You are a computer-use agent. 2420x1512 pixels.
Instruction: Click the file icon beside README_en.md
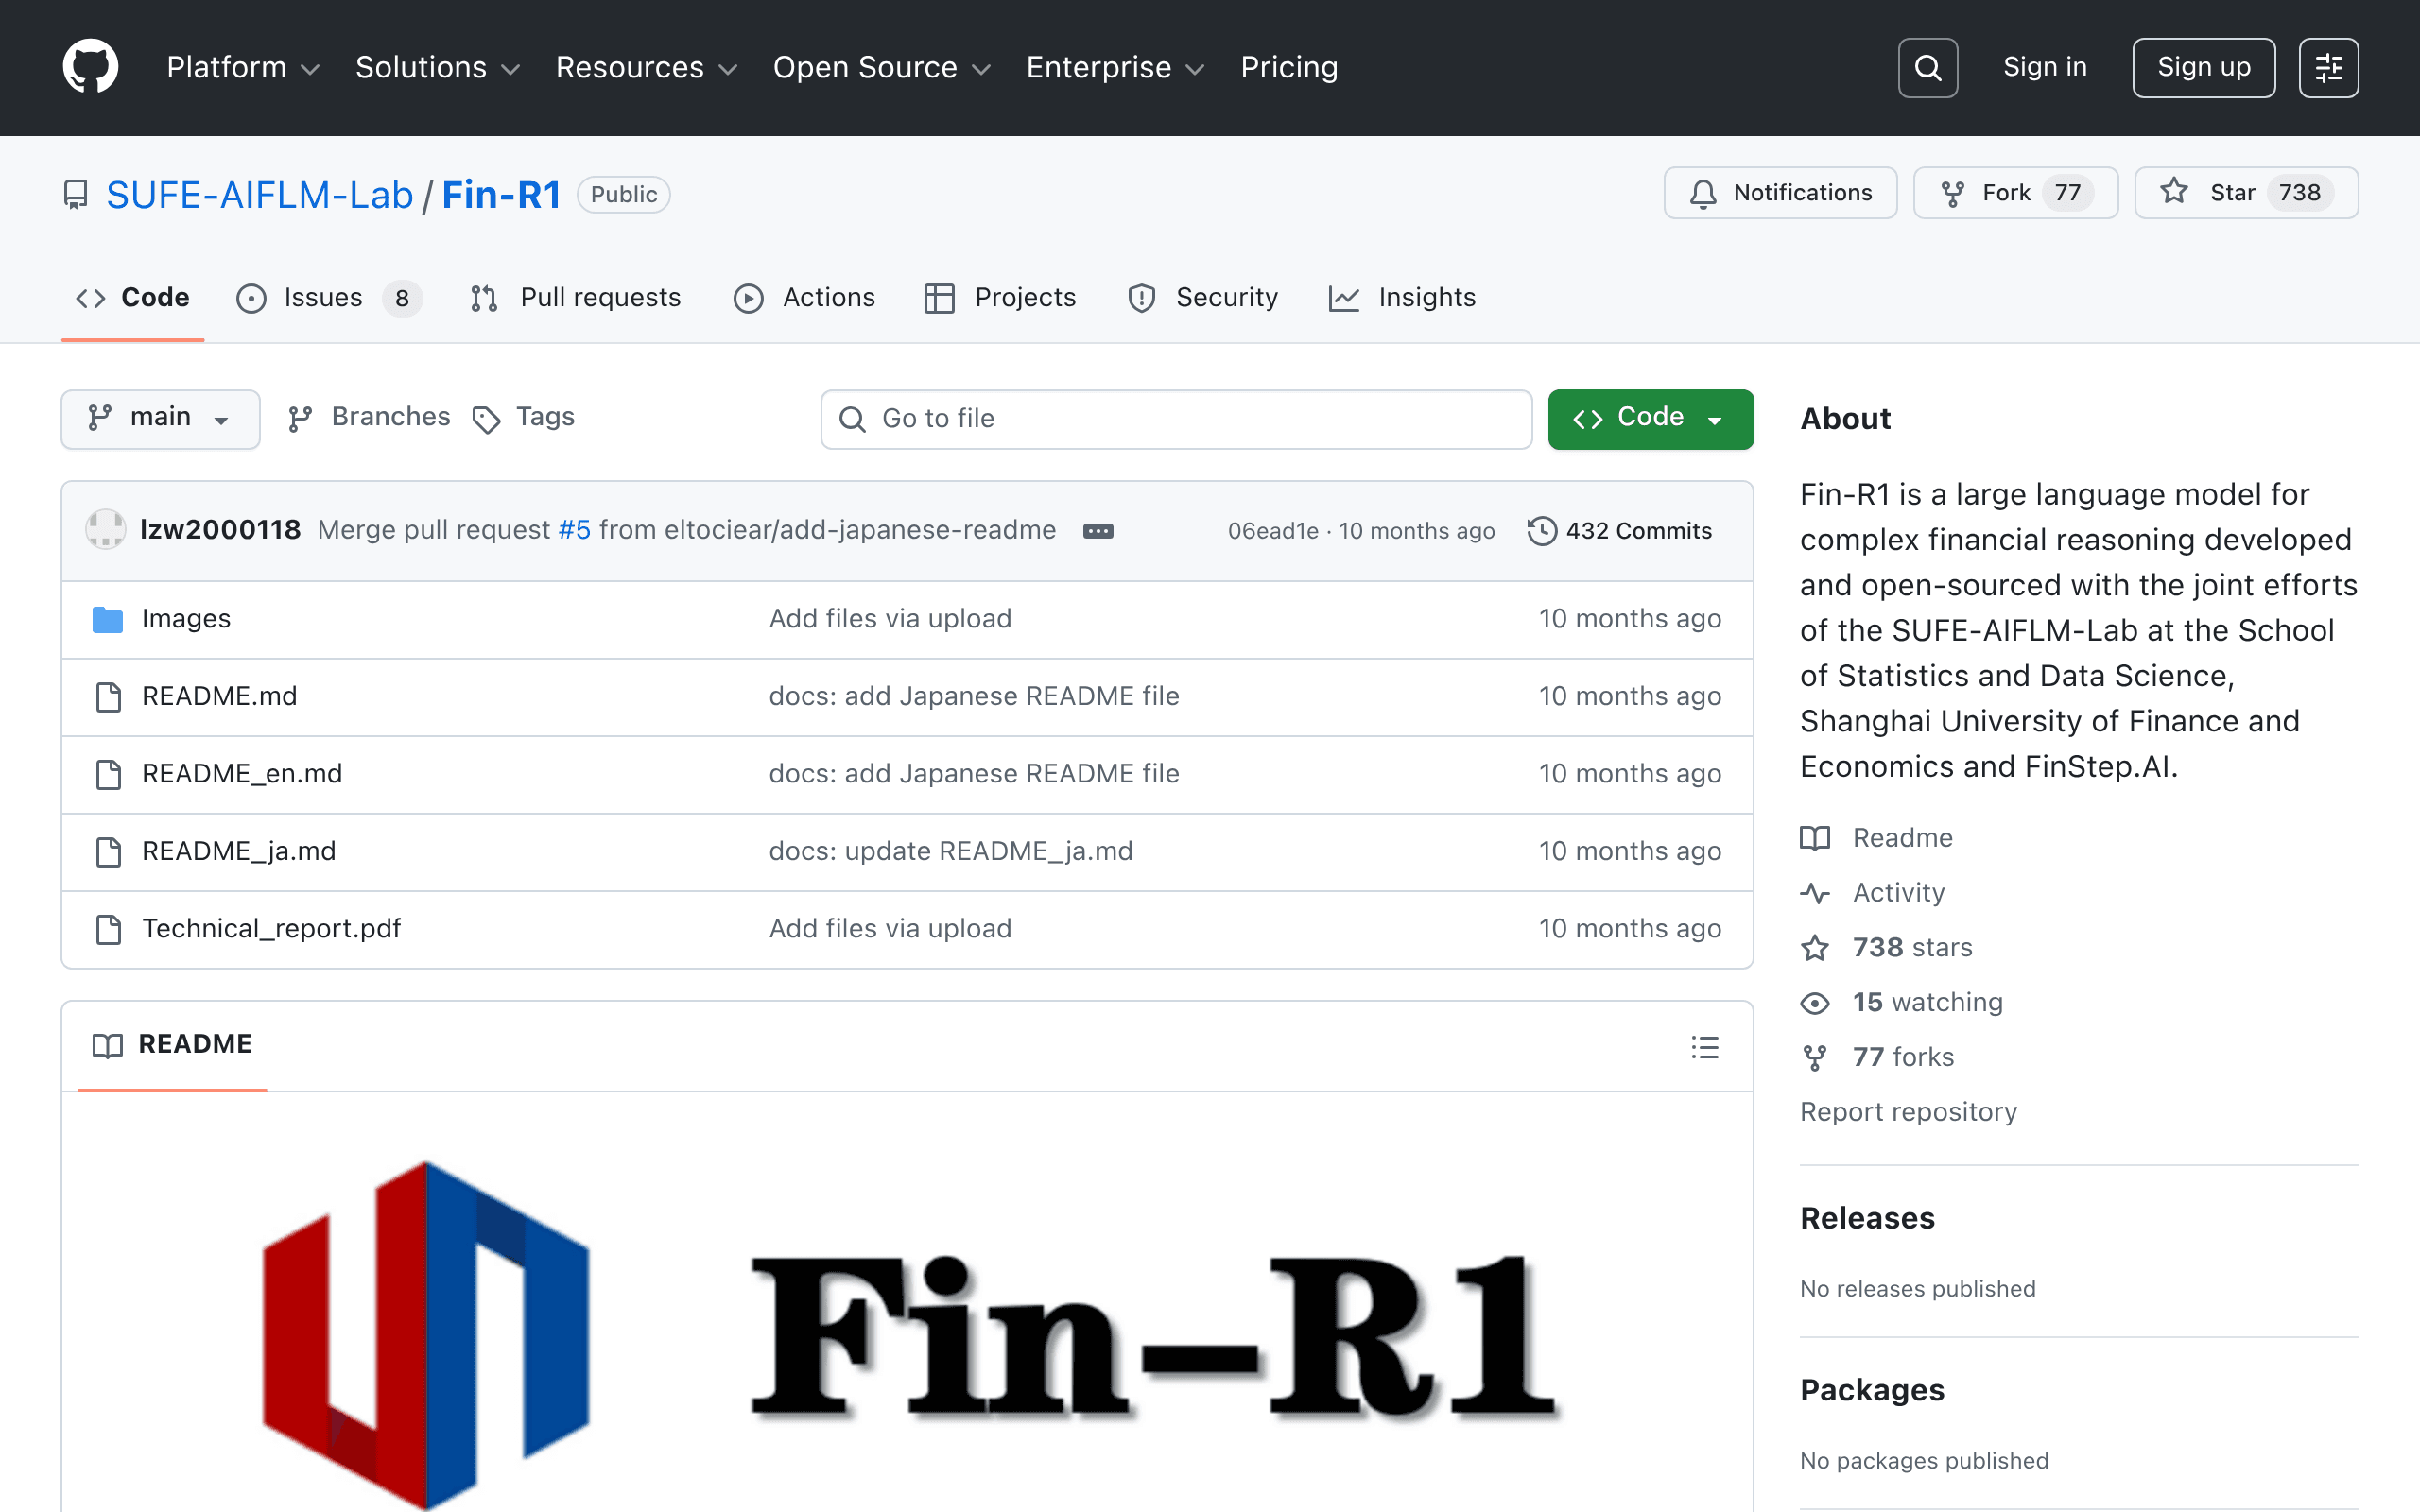click(108, 774)
